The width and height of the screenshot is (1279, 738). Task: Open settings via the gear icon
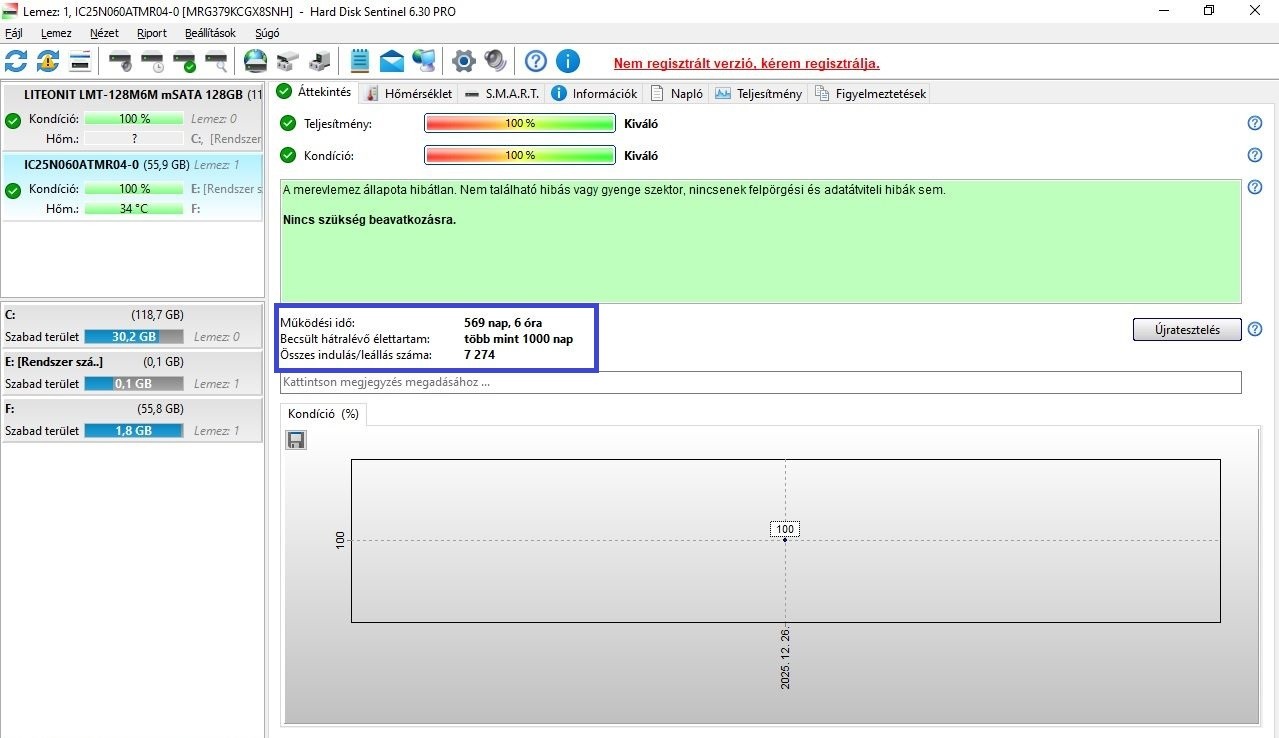click(x=463, y=61)
